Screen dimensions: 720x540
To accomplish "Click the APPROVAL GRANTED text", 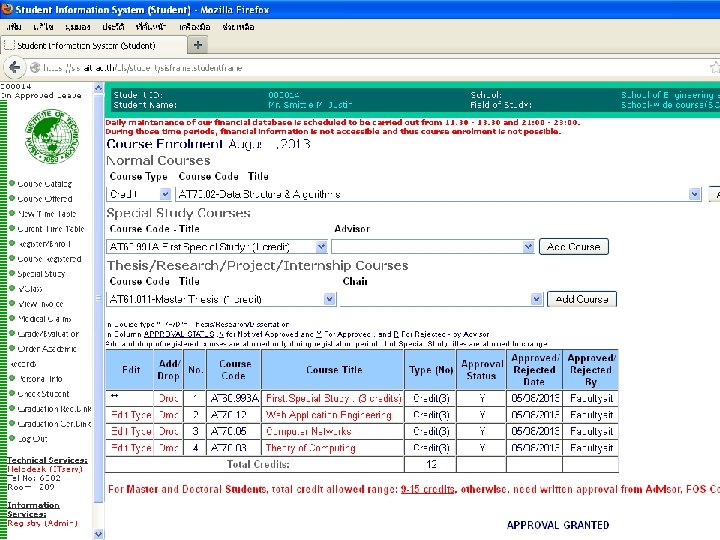I will pos(557,525).
